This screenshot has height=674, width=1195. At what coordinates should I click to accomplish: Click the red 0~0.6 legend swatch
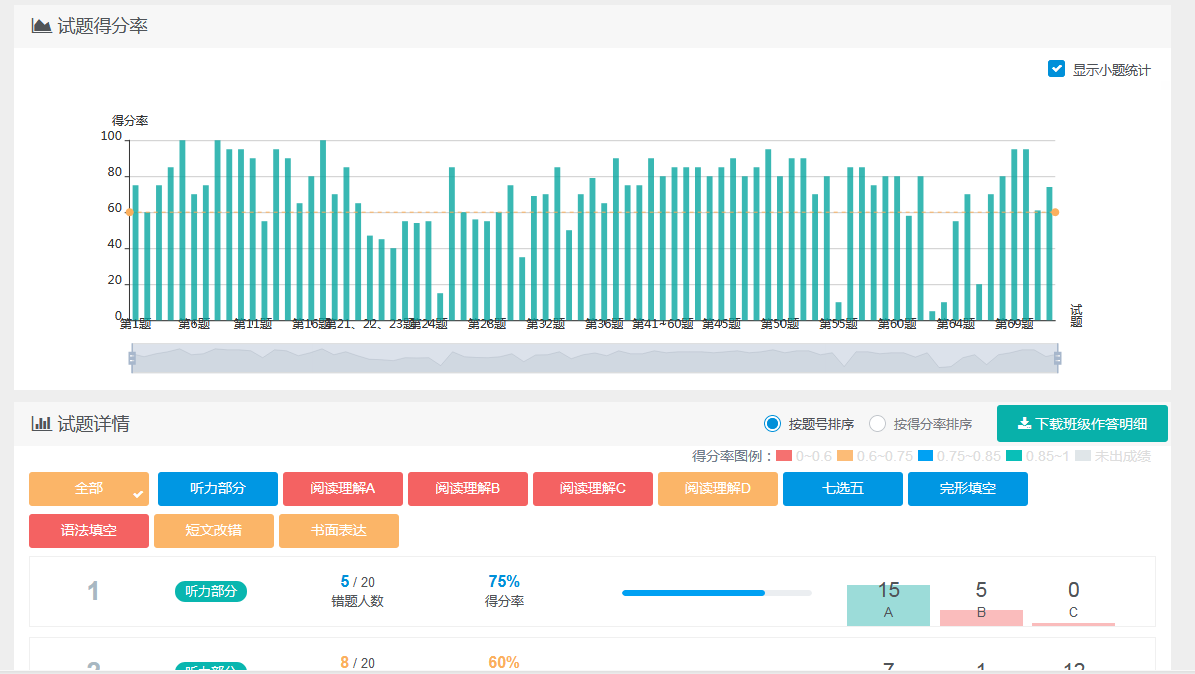tap(784, 456)
